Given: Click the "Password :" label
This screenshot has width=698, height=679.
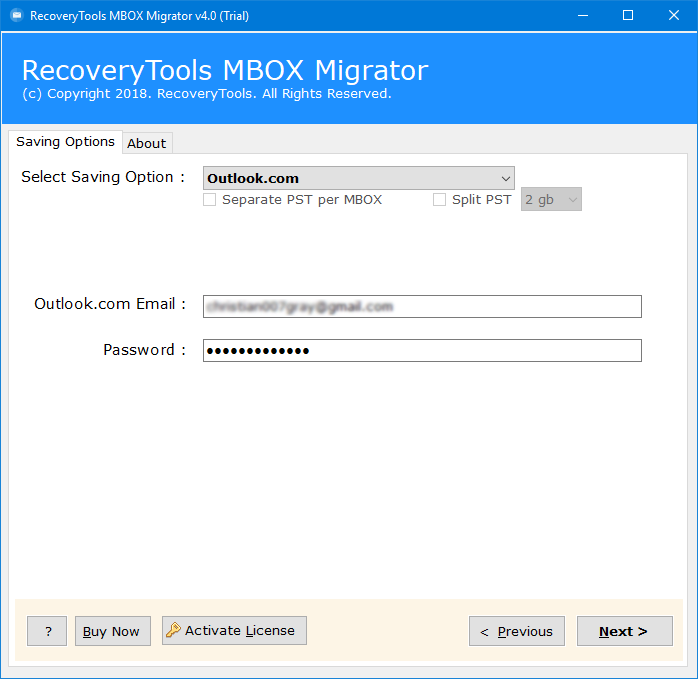Looking at the screenshot, I should click(145, 350).
